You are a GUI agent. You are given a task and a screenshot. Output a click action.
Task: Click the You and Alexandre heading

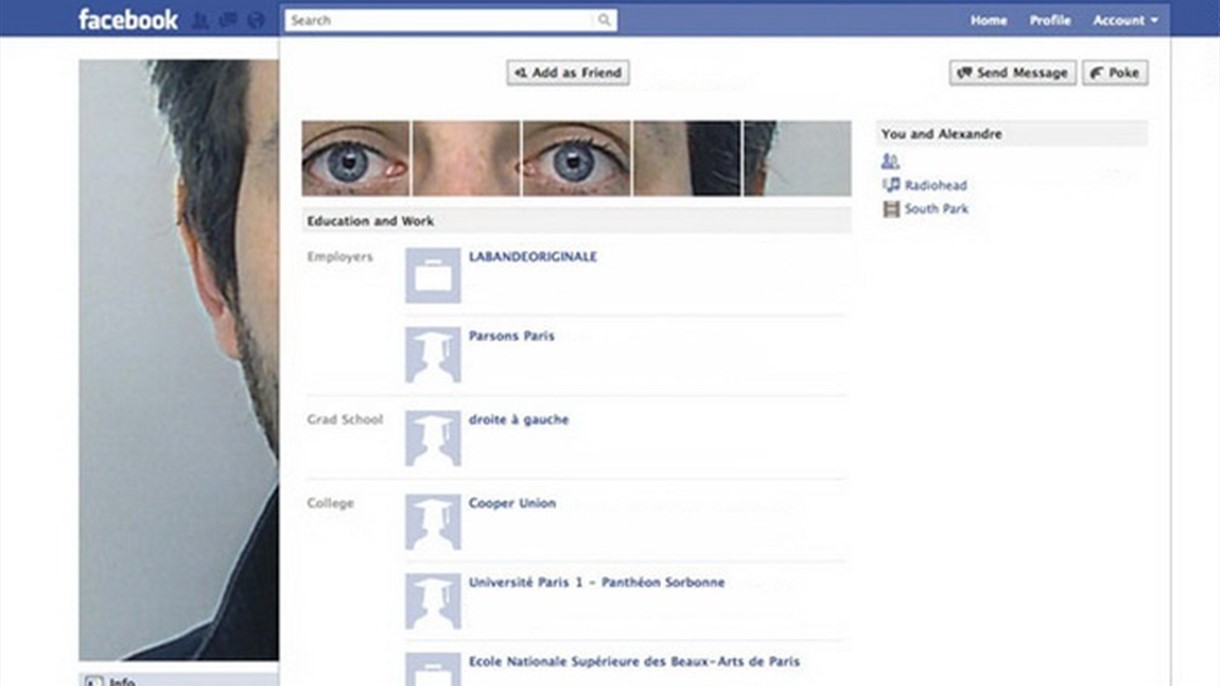(x=941, y=134)
